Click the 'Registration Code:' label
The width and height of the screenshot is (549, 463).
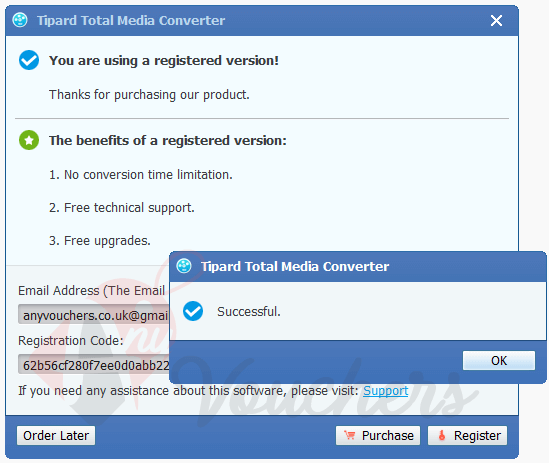(x=71, y=340)
